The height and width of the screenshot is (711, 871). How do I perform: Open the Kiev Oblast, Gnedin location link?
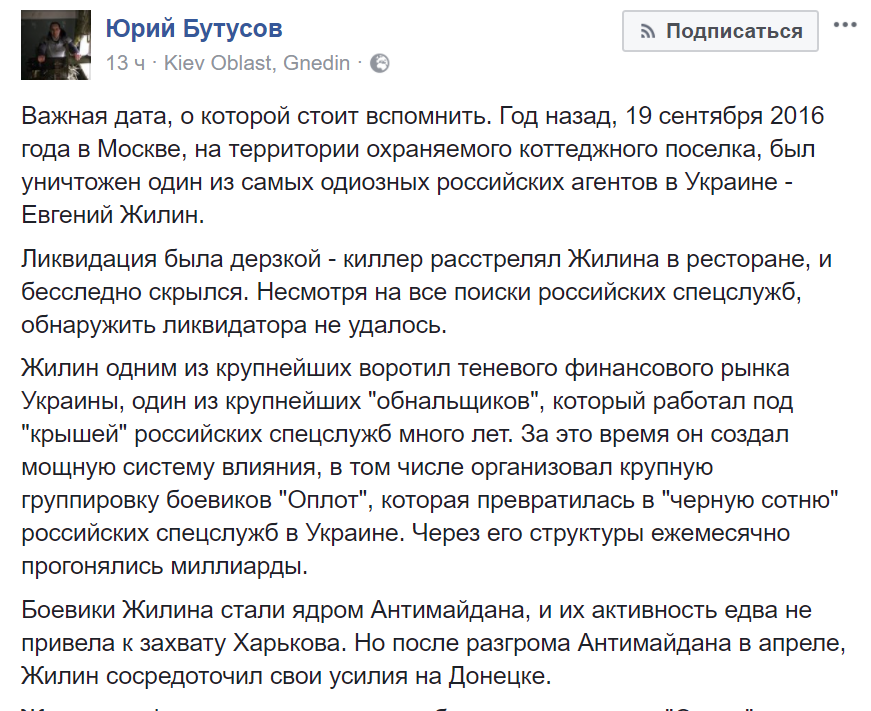click(257, 63)
